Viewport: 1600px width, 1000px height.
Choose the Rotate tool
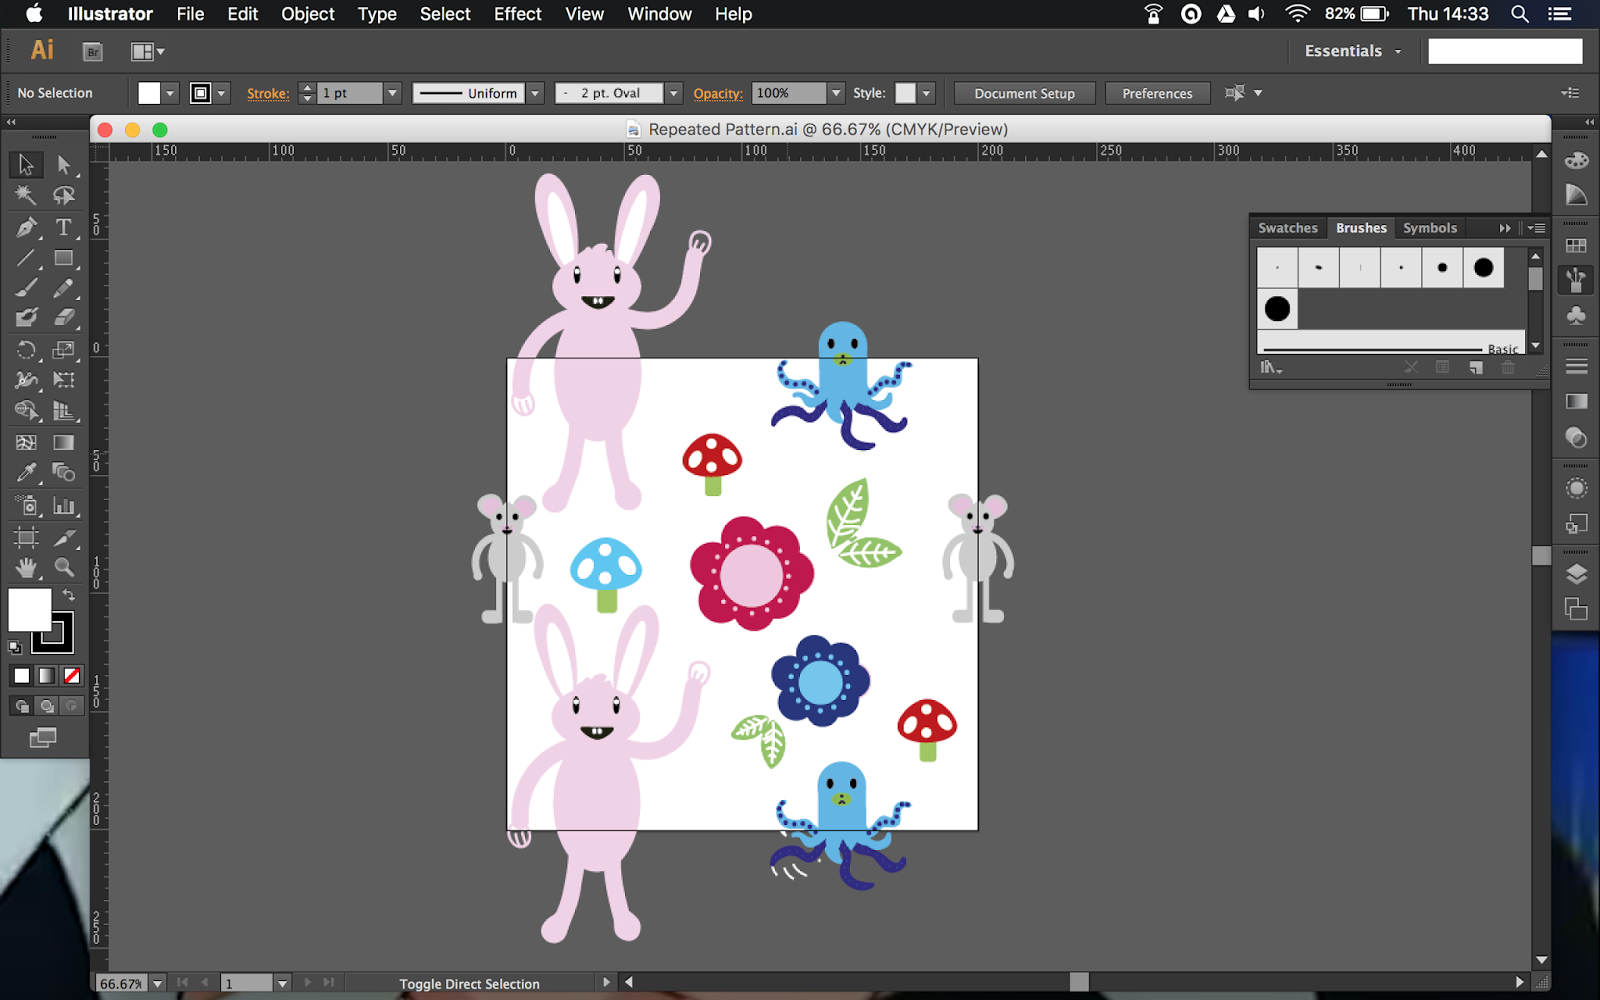point(26,350)
